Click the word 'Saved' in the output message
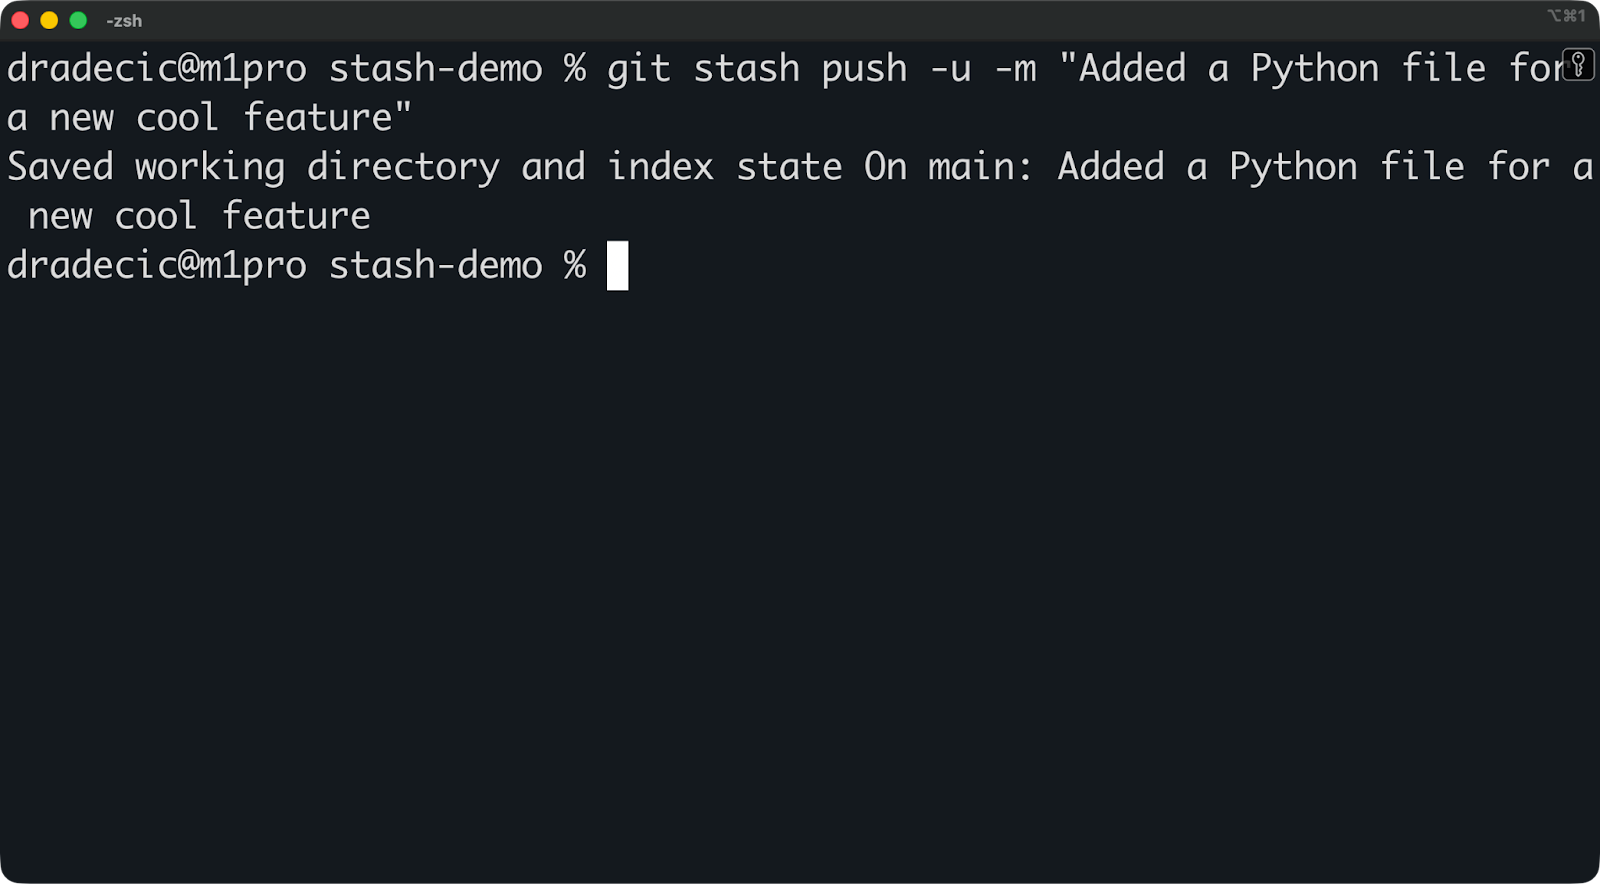This screenshot has height=884, width=1600. (60, 166)
